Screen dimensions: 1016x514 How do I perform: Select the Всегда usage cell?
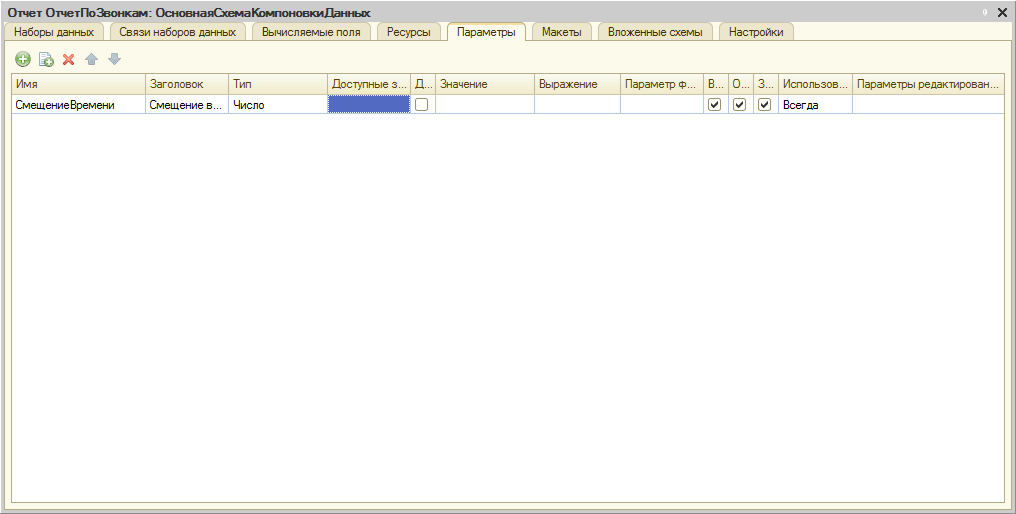point(815,104)
